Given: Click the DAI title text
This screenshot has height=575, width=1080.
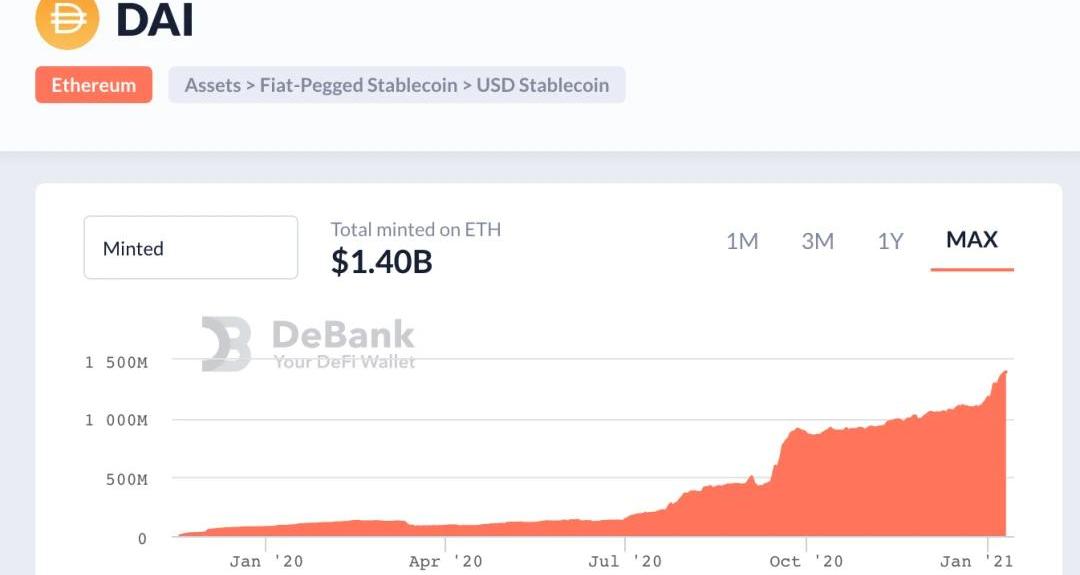Looking at the screenshot, I should click(x=154, y=20).
